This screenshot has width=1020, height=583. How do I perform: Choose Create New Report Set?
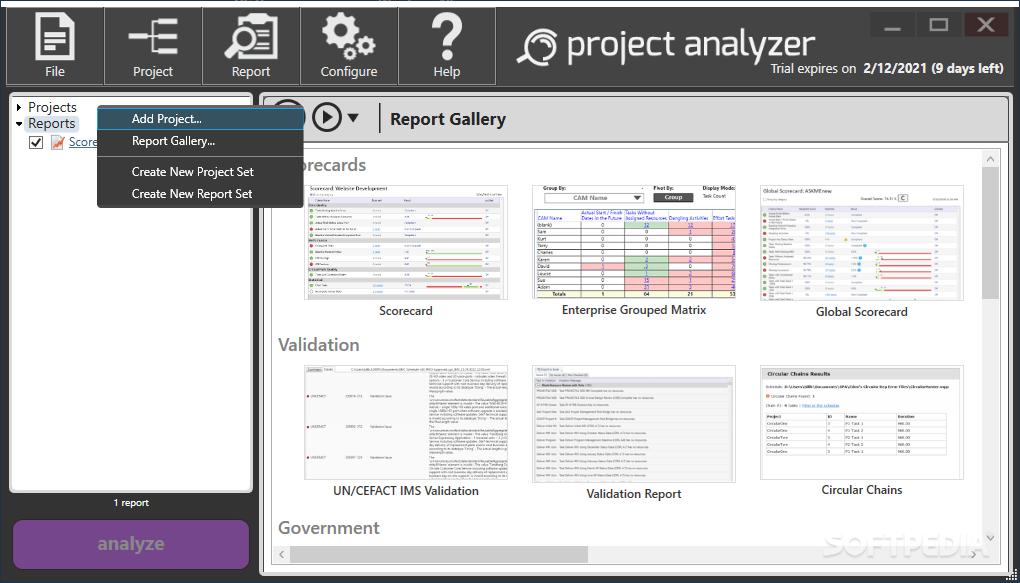point(200,194)
